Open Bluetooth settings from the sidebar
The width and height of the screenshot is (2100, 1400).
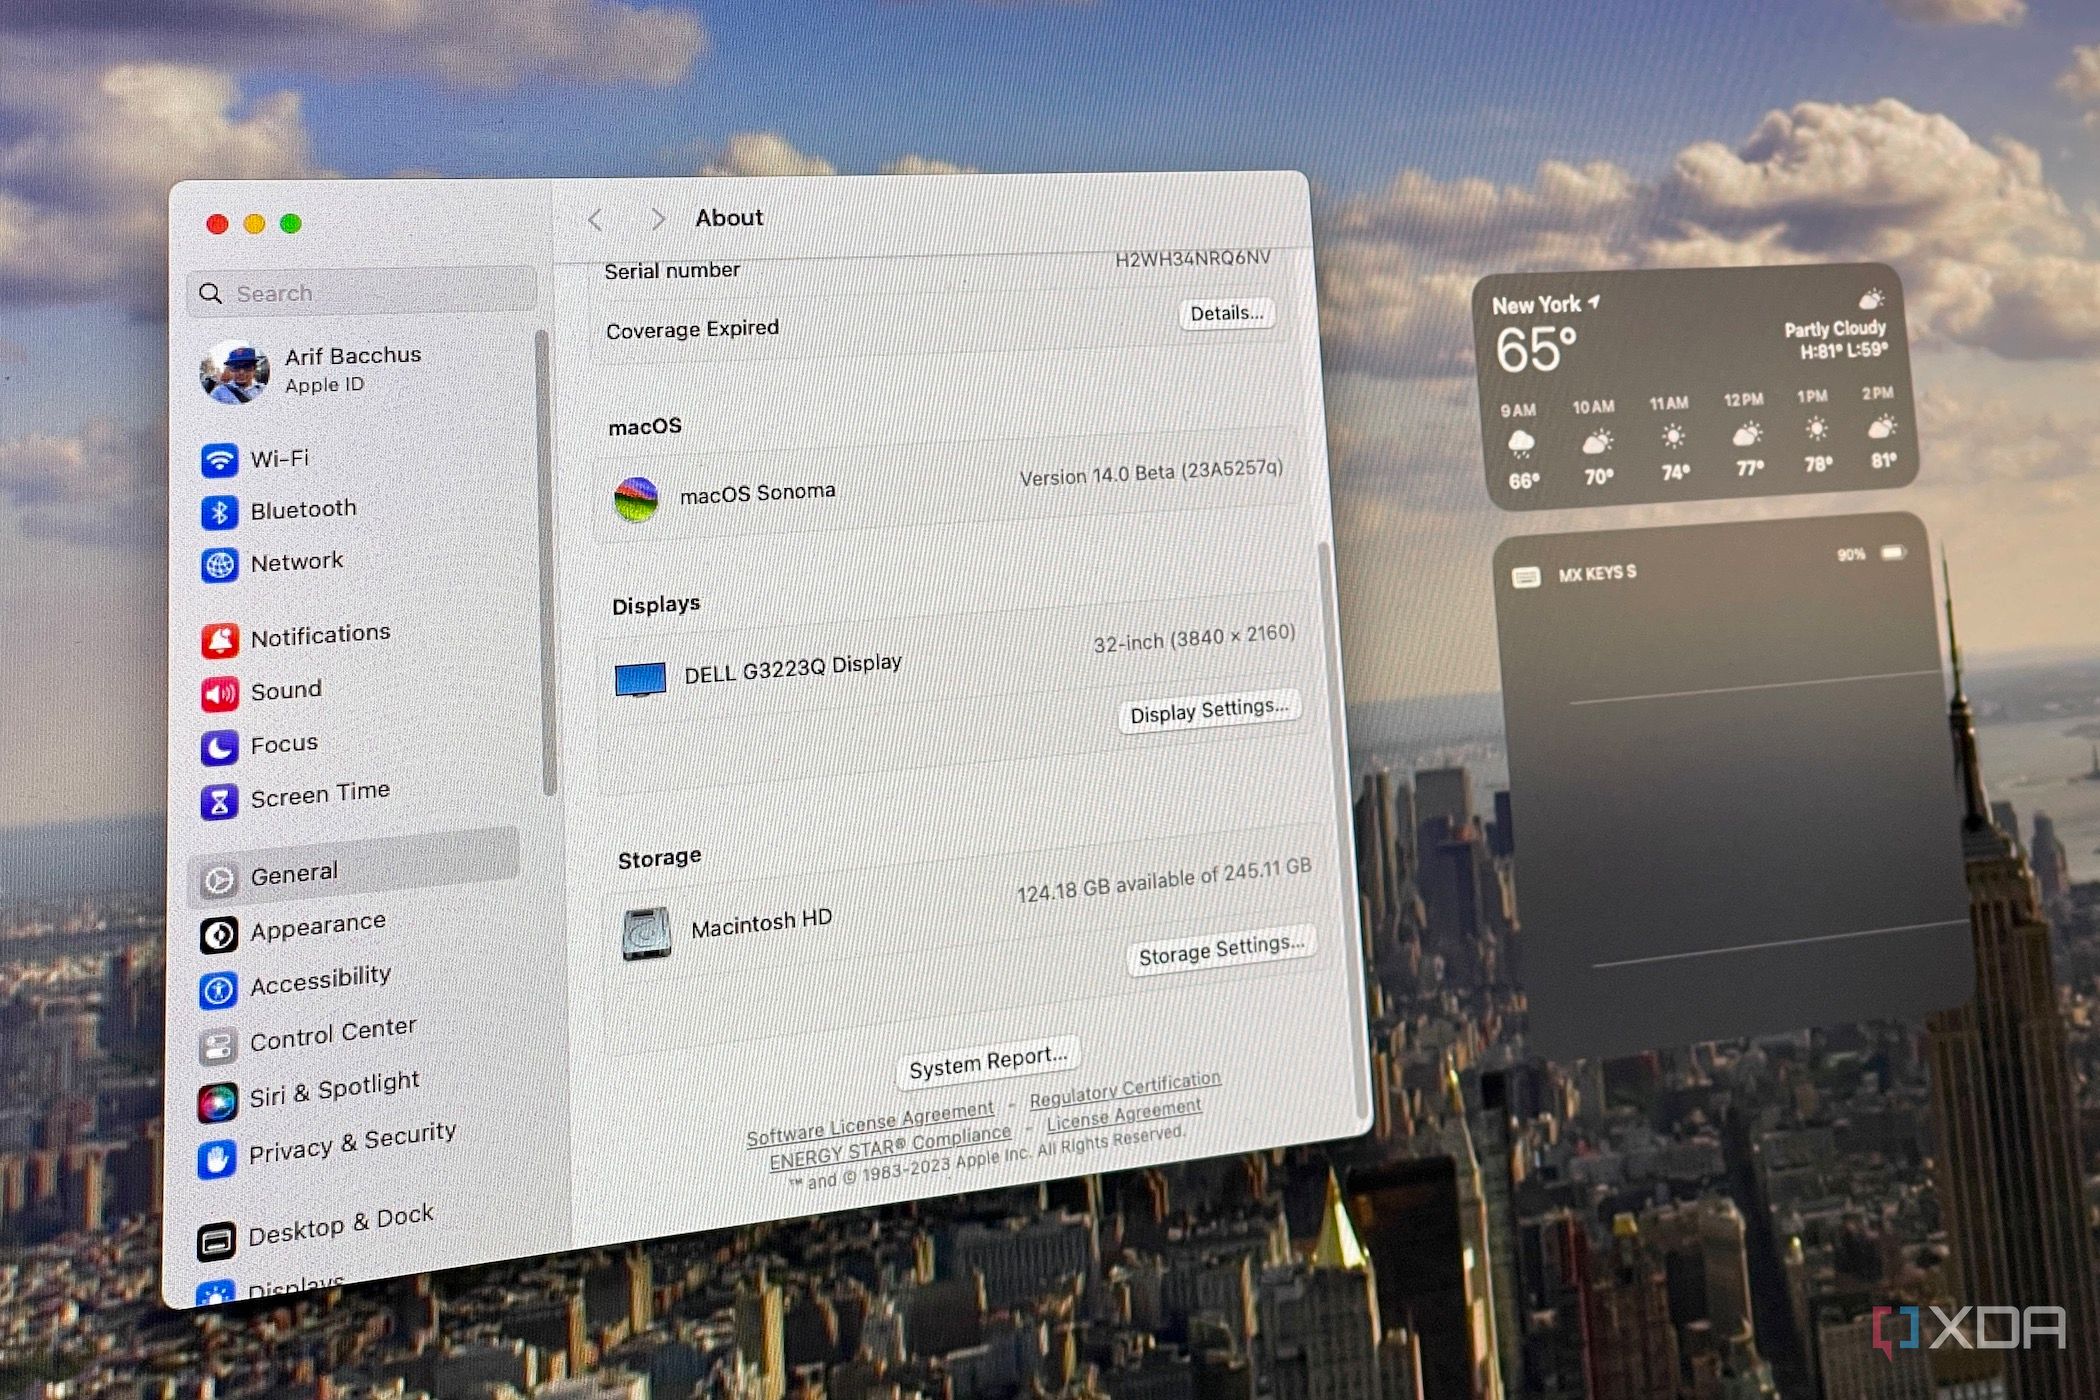[x=220, y=510]
